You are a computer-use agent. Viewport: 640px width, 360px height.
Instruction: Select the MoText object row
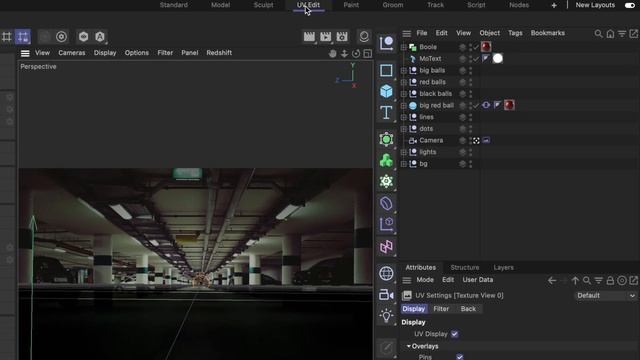tap(430, 59)
